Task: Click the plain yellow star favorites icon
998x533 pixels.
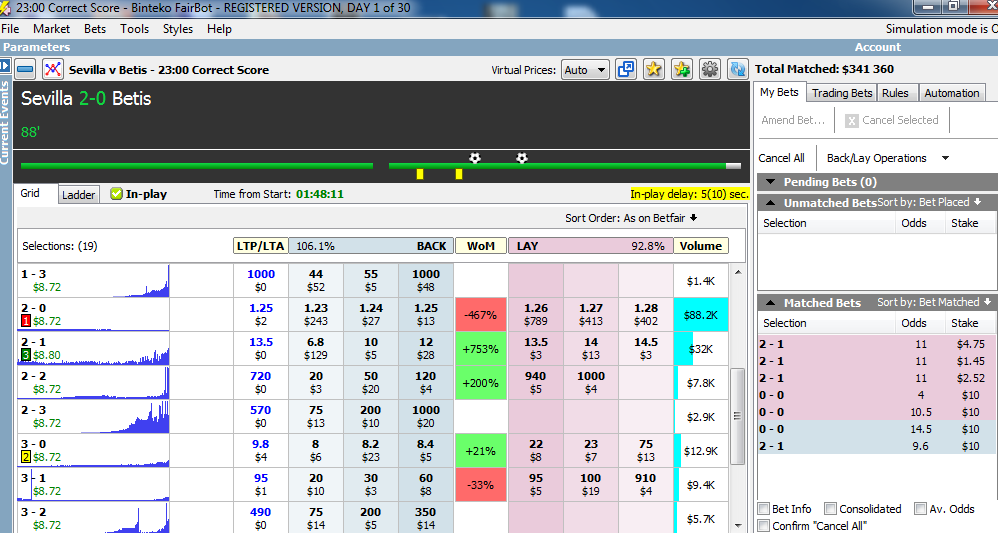Action: (x=654, y=70)
